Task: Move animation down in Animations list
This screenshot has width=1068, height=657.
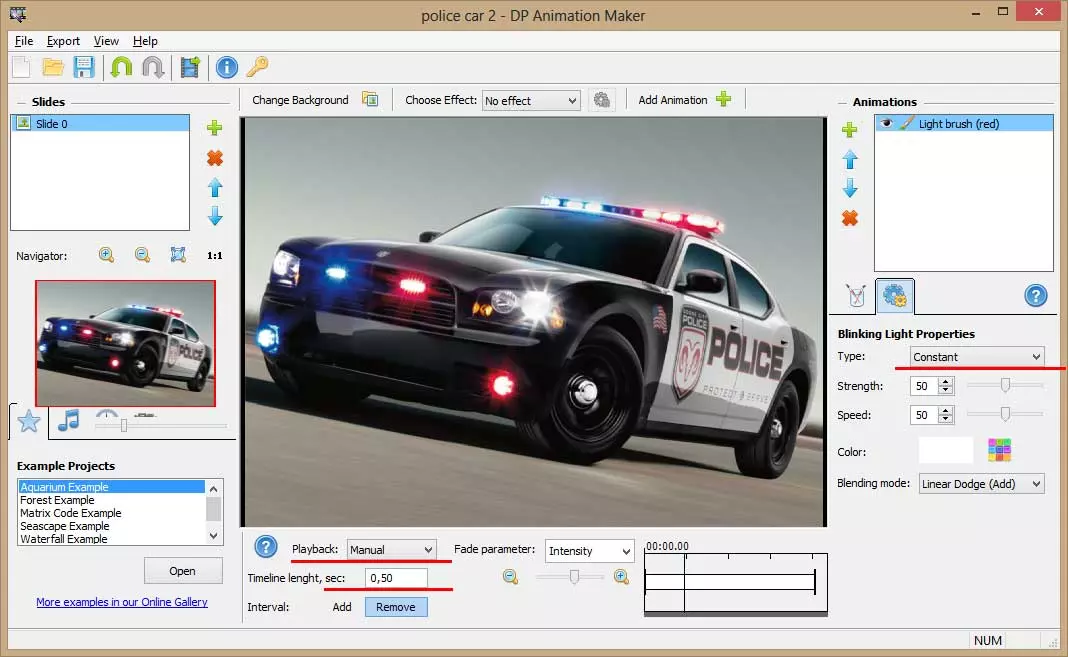Action: (849, 189)
